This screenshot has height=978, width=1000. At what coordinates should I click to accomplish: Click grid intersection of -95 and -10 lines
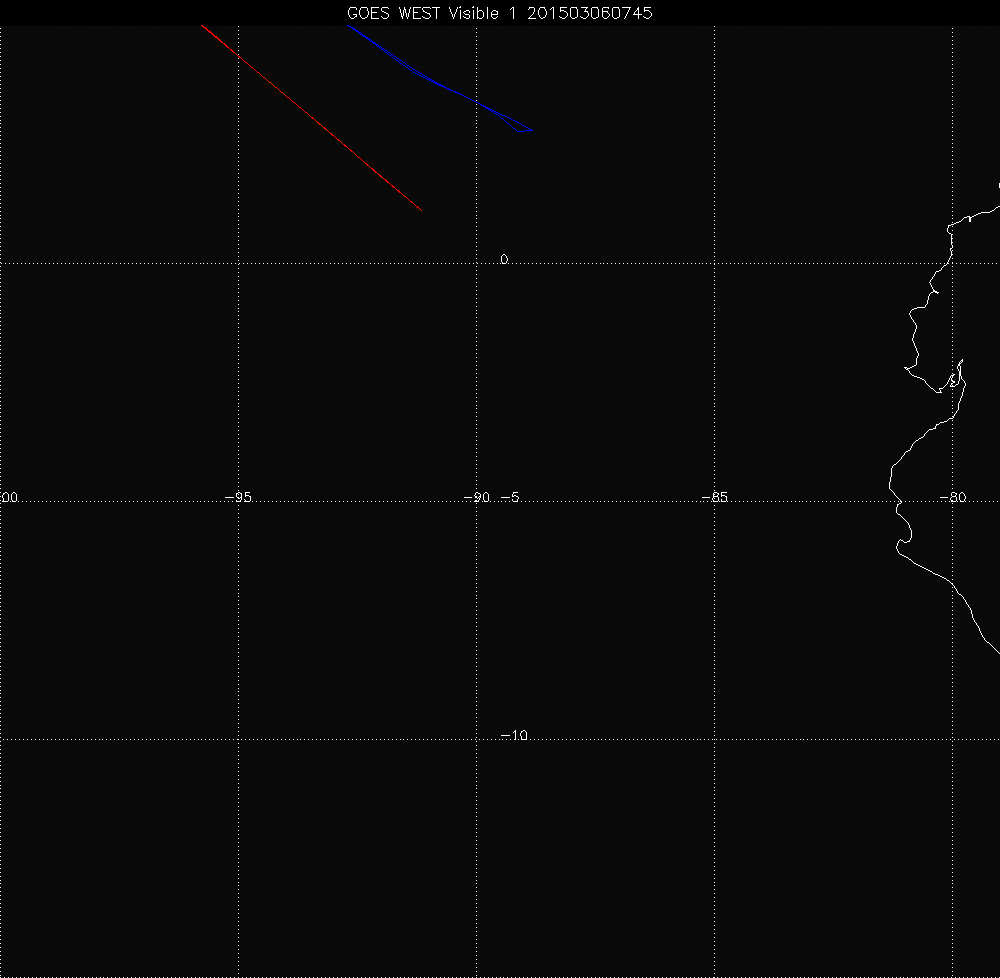tap(238, 740)
